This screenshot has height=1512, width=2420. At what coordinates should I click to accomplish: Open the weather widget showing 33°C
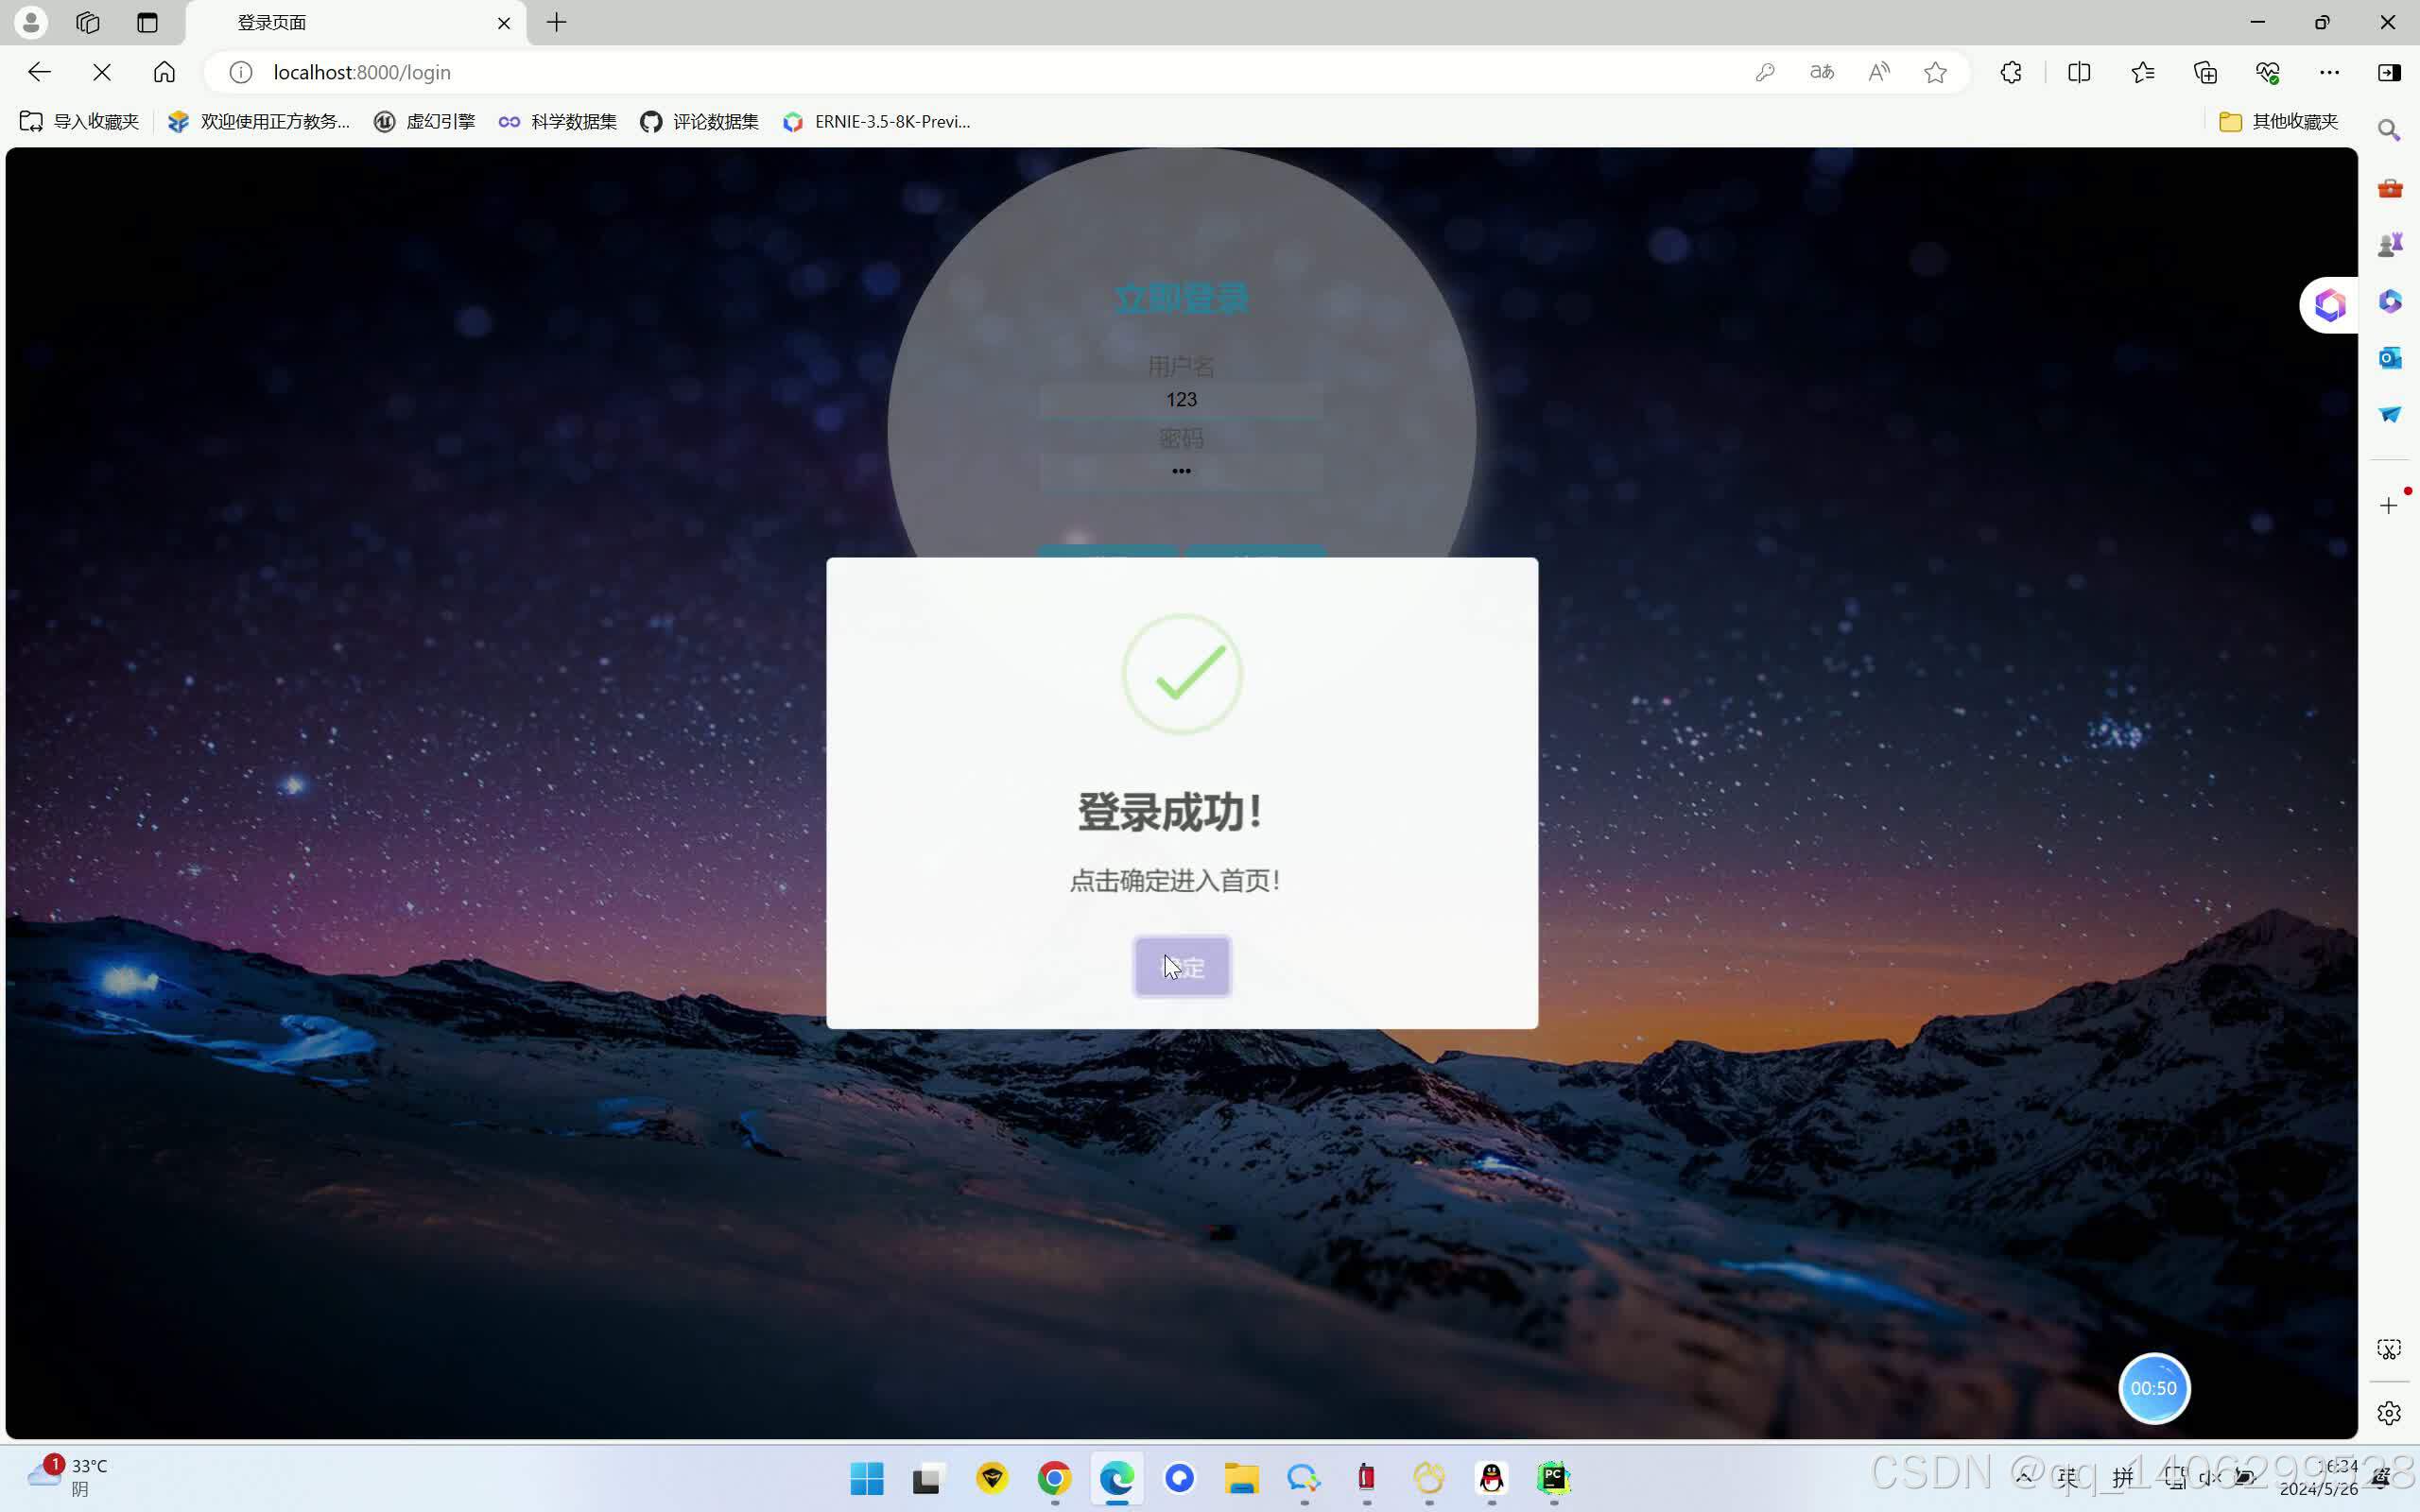[68, 1476]
